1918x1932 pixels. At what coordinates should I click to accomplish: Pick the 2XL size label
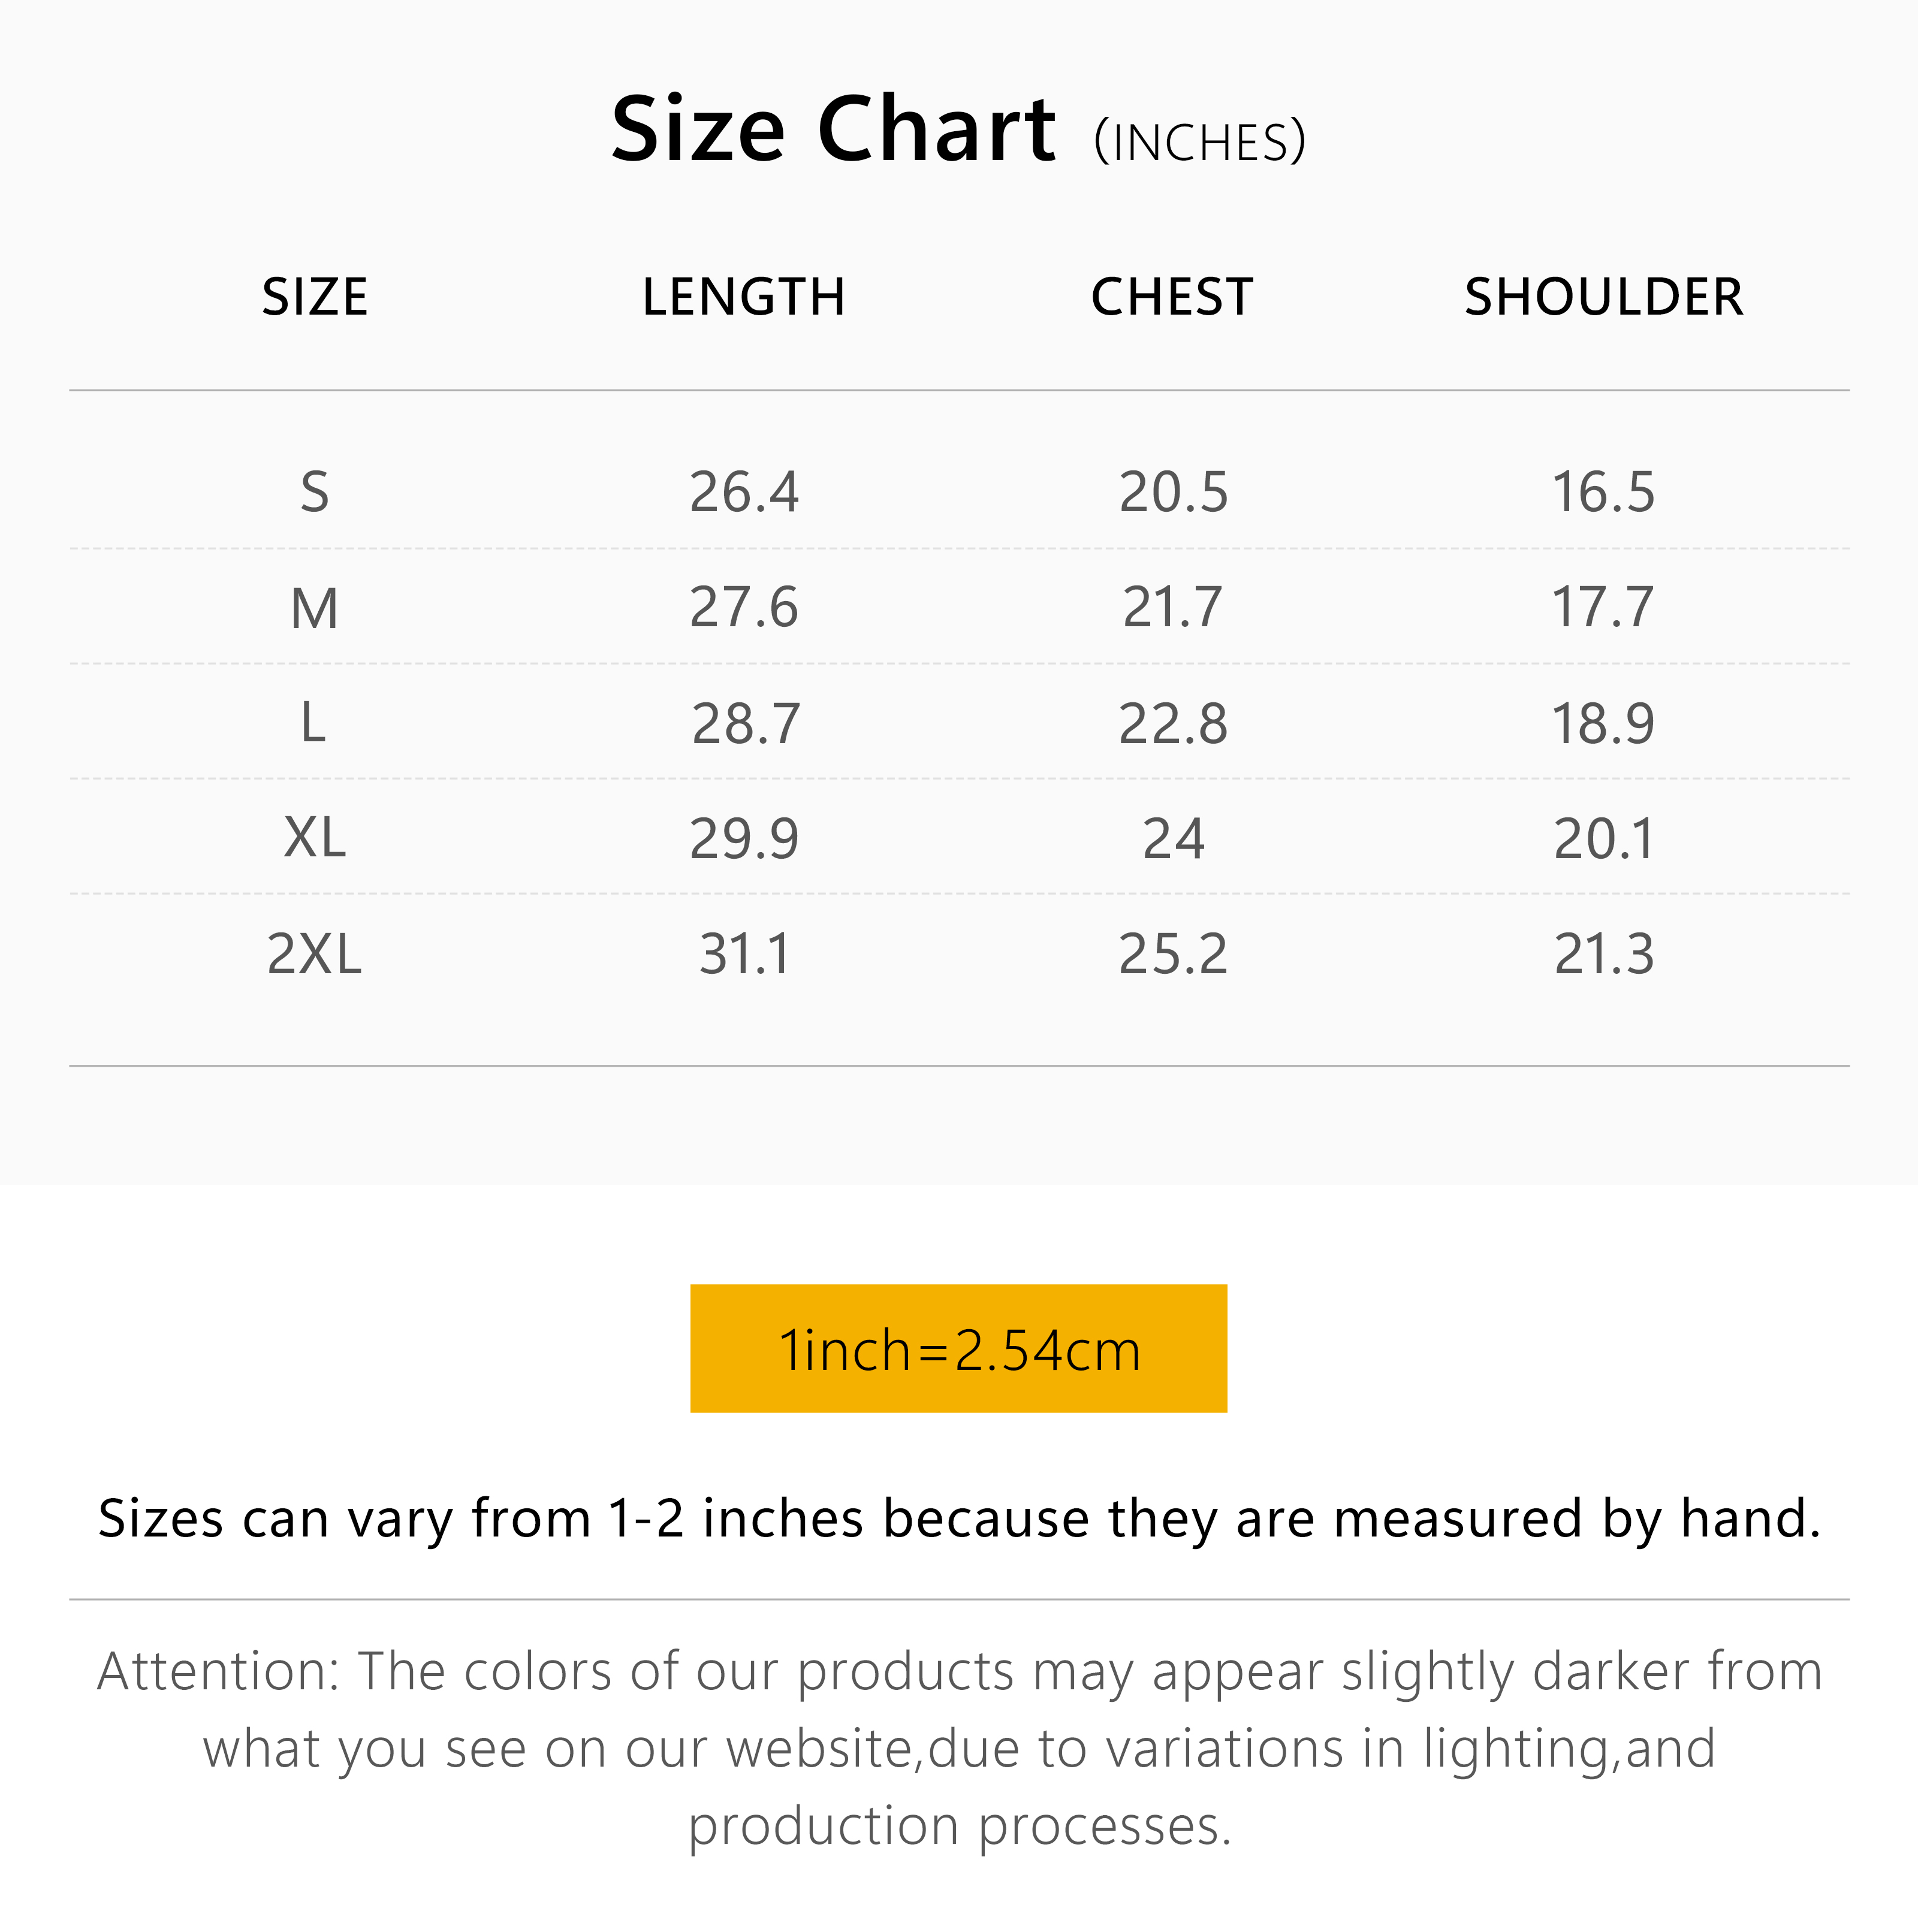click(x=315, y=954)
